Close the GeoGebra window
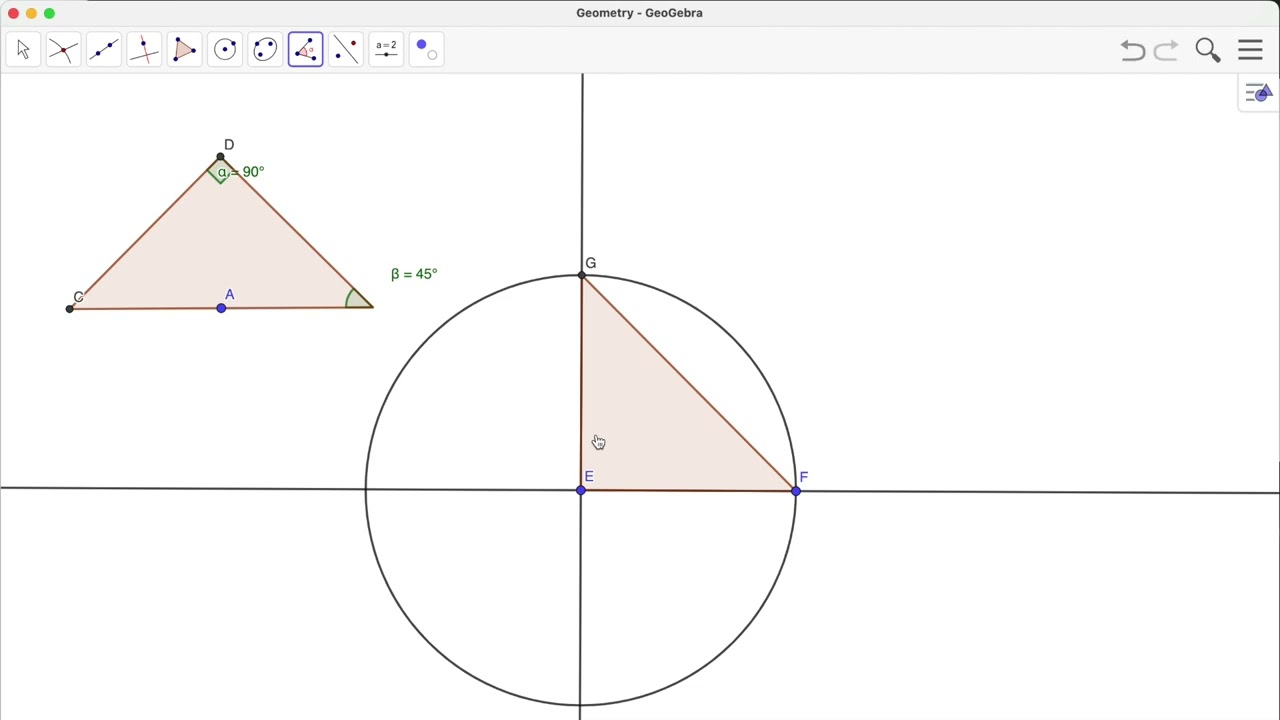1280x720 pixels. [13, 13]
